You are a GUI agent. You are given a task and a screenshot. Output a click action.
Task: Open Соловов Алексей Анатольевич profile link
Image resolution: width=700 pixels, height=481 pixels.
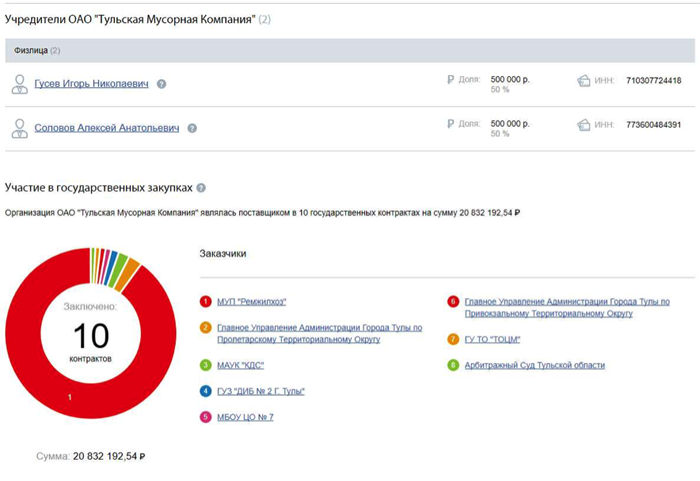click(x=107, y=129)
